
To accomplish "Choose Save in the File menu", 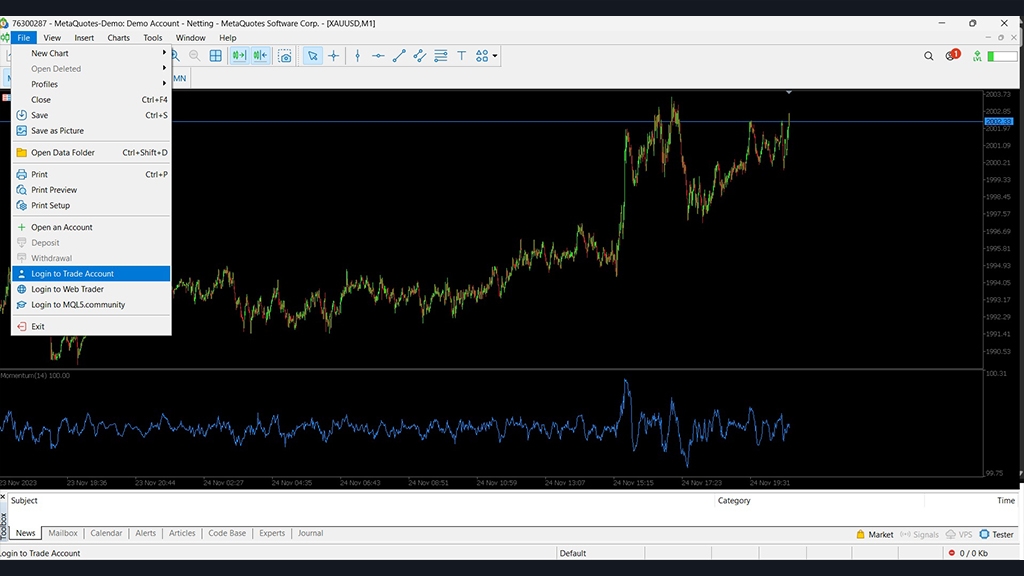I will (91, 116).
